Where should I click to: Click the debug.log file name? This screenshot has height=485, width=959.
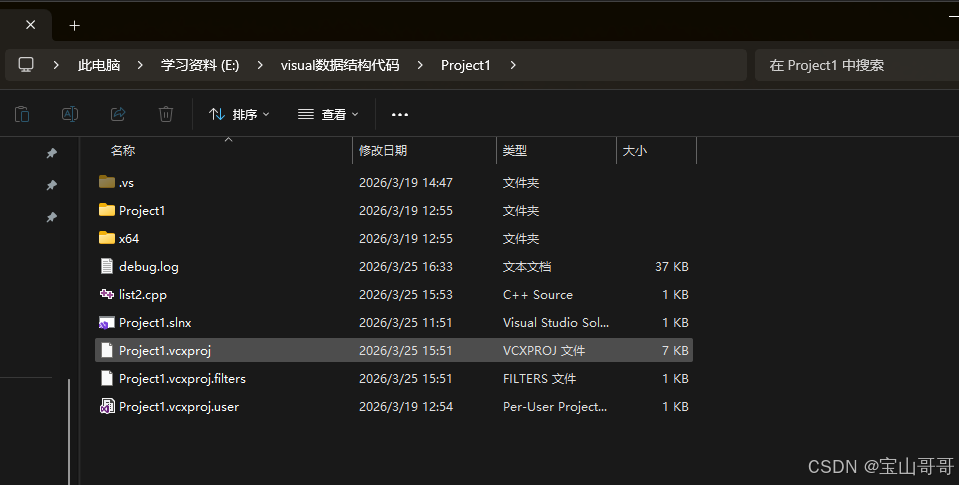click(149, 267)
